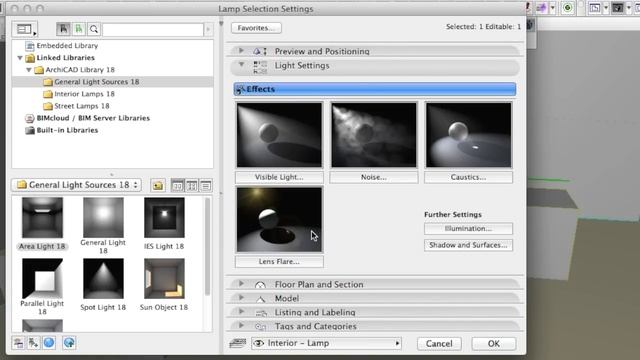
Task: Expand the Model panel
Action: (241, 298)
